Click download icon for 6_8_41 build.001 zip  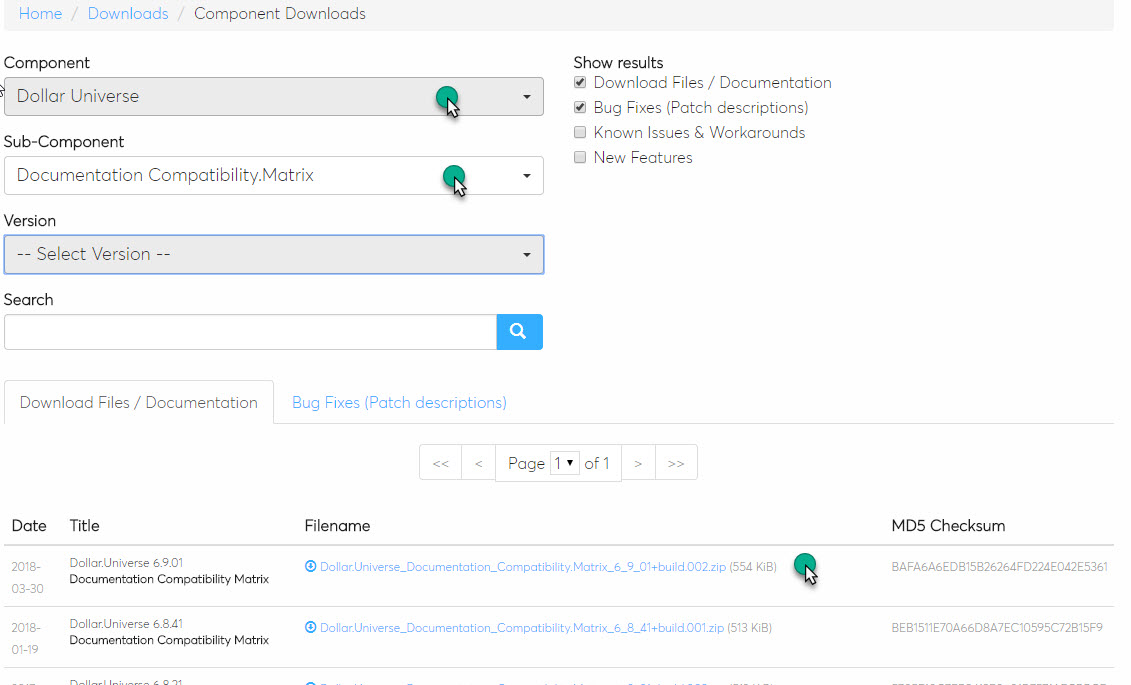310,627
